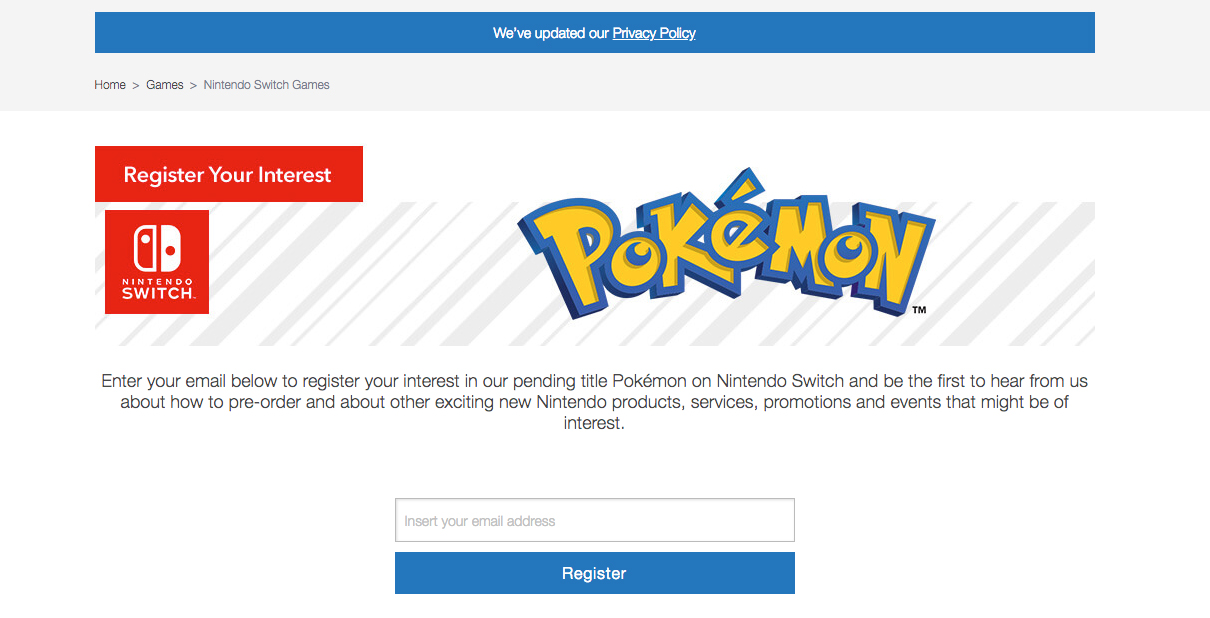Select the red Nintendo Switch badge
The width and height of the screenshot is (1210, 618).
click(156, 262)
